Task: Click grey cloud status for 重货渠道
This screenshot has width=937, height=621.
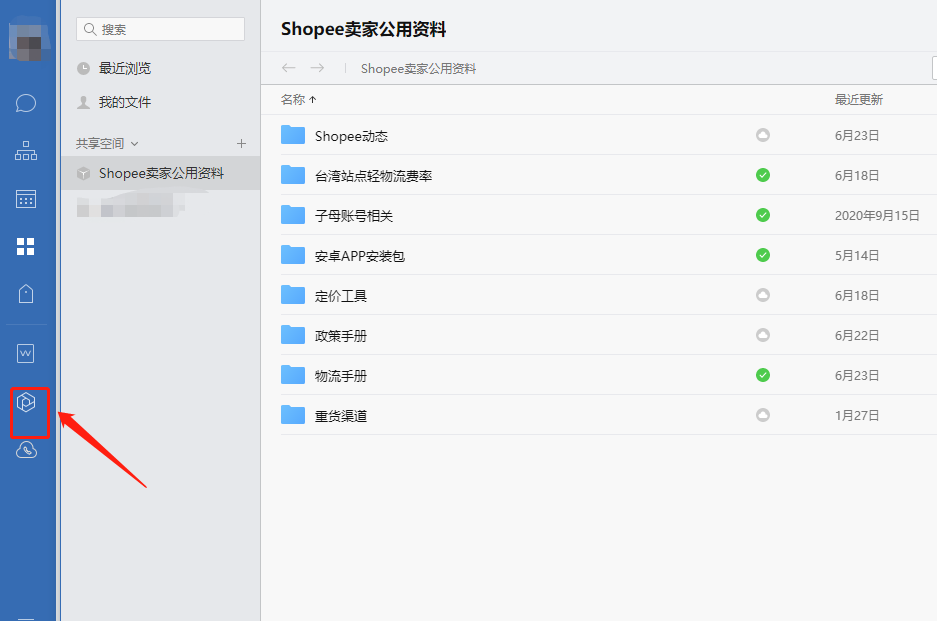Action: [763, 415]
